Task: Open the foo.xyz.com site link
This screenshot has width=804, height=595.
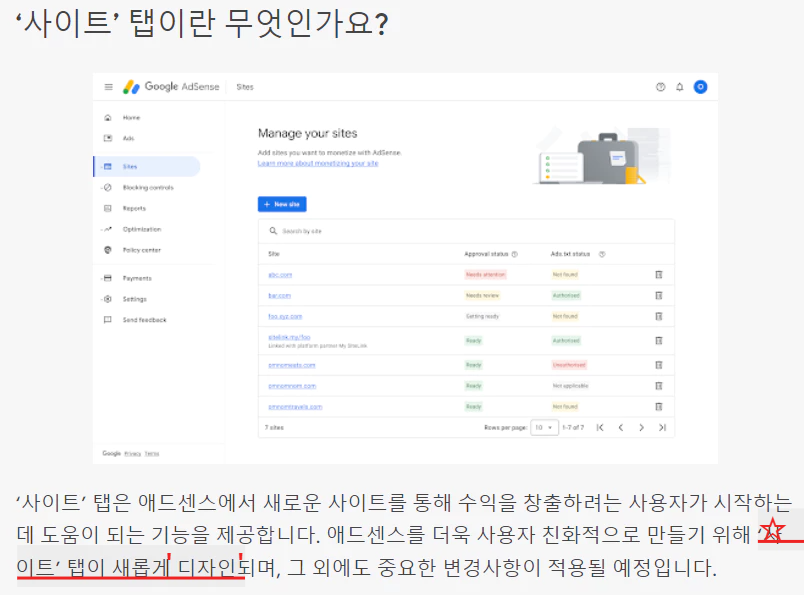Action: [285, 316]
